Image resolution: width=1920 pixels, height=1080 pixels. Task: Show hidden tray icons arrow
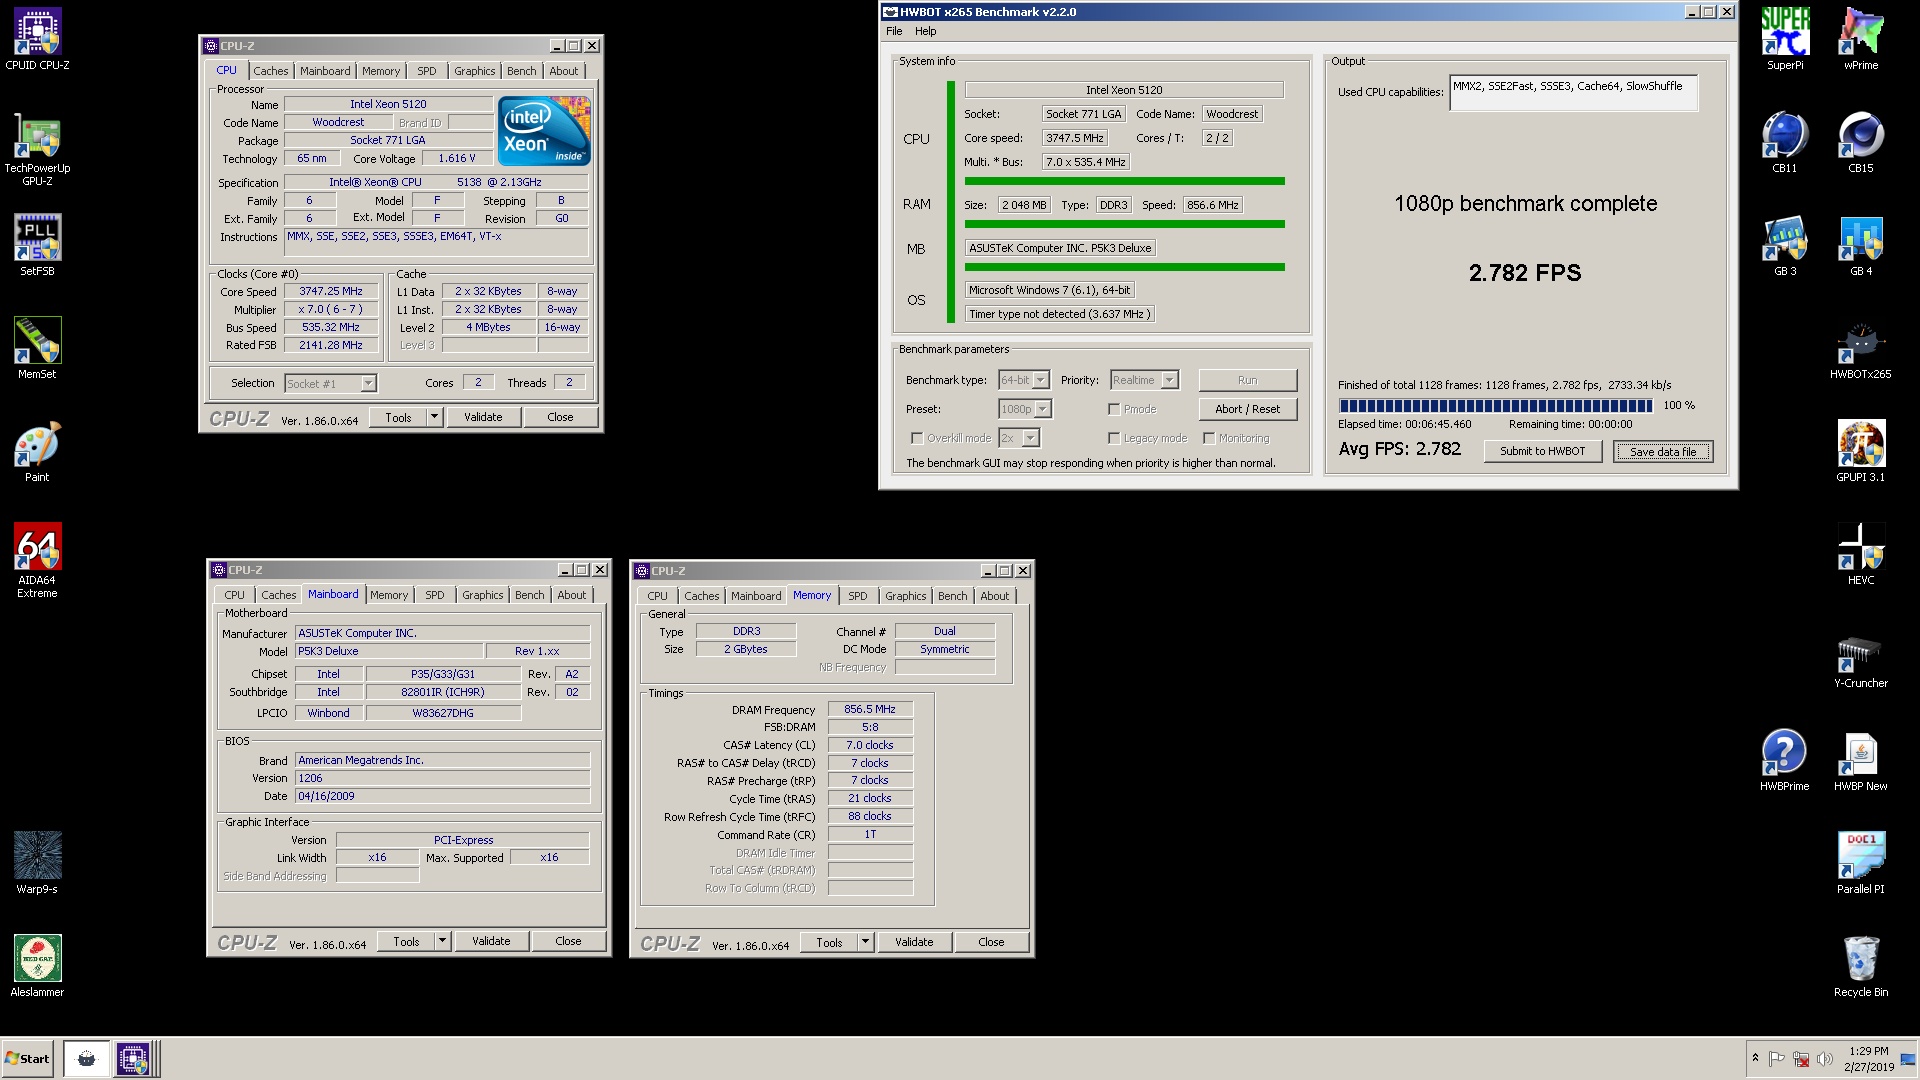tap(1755, 1058)
